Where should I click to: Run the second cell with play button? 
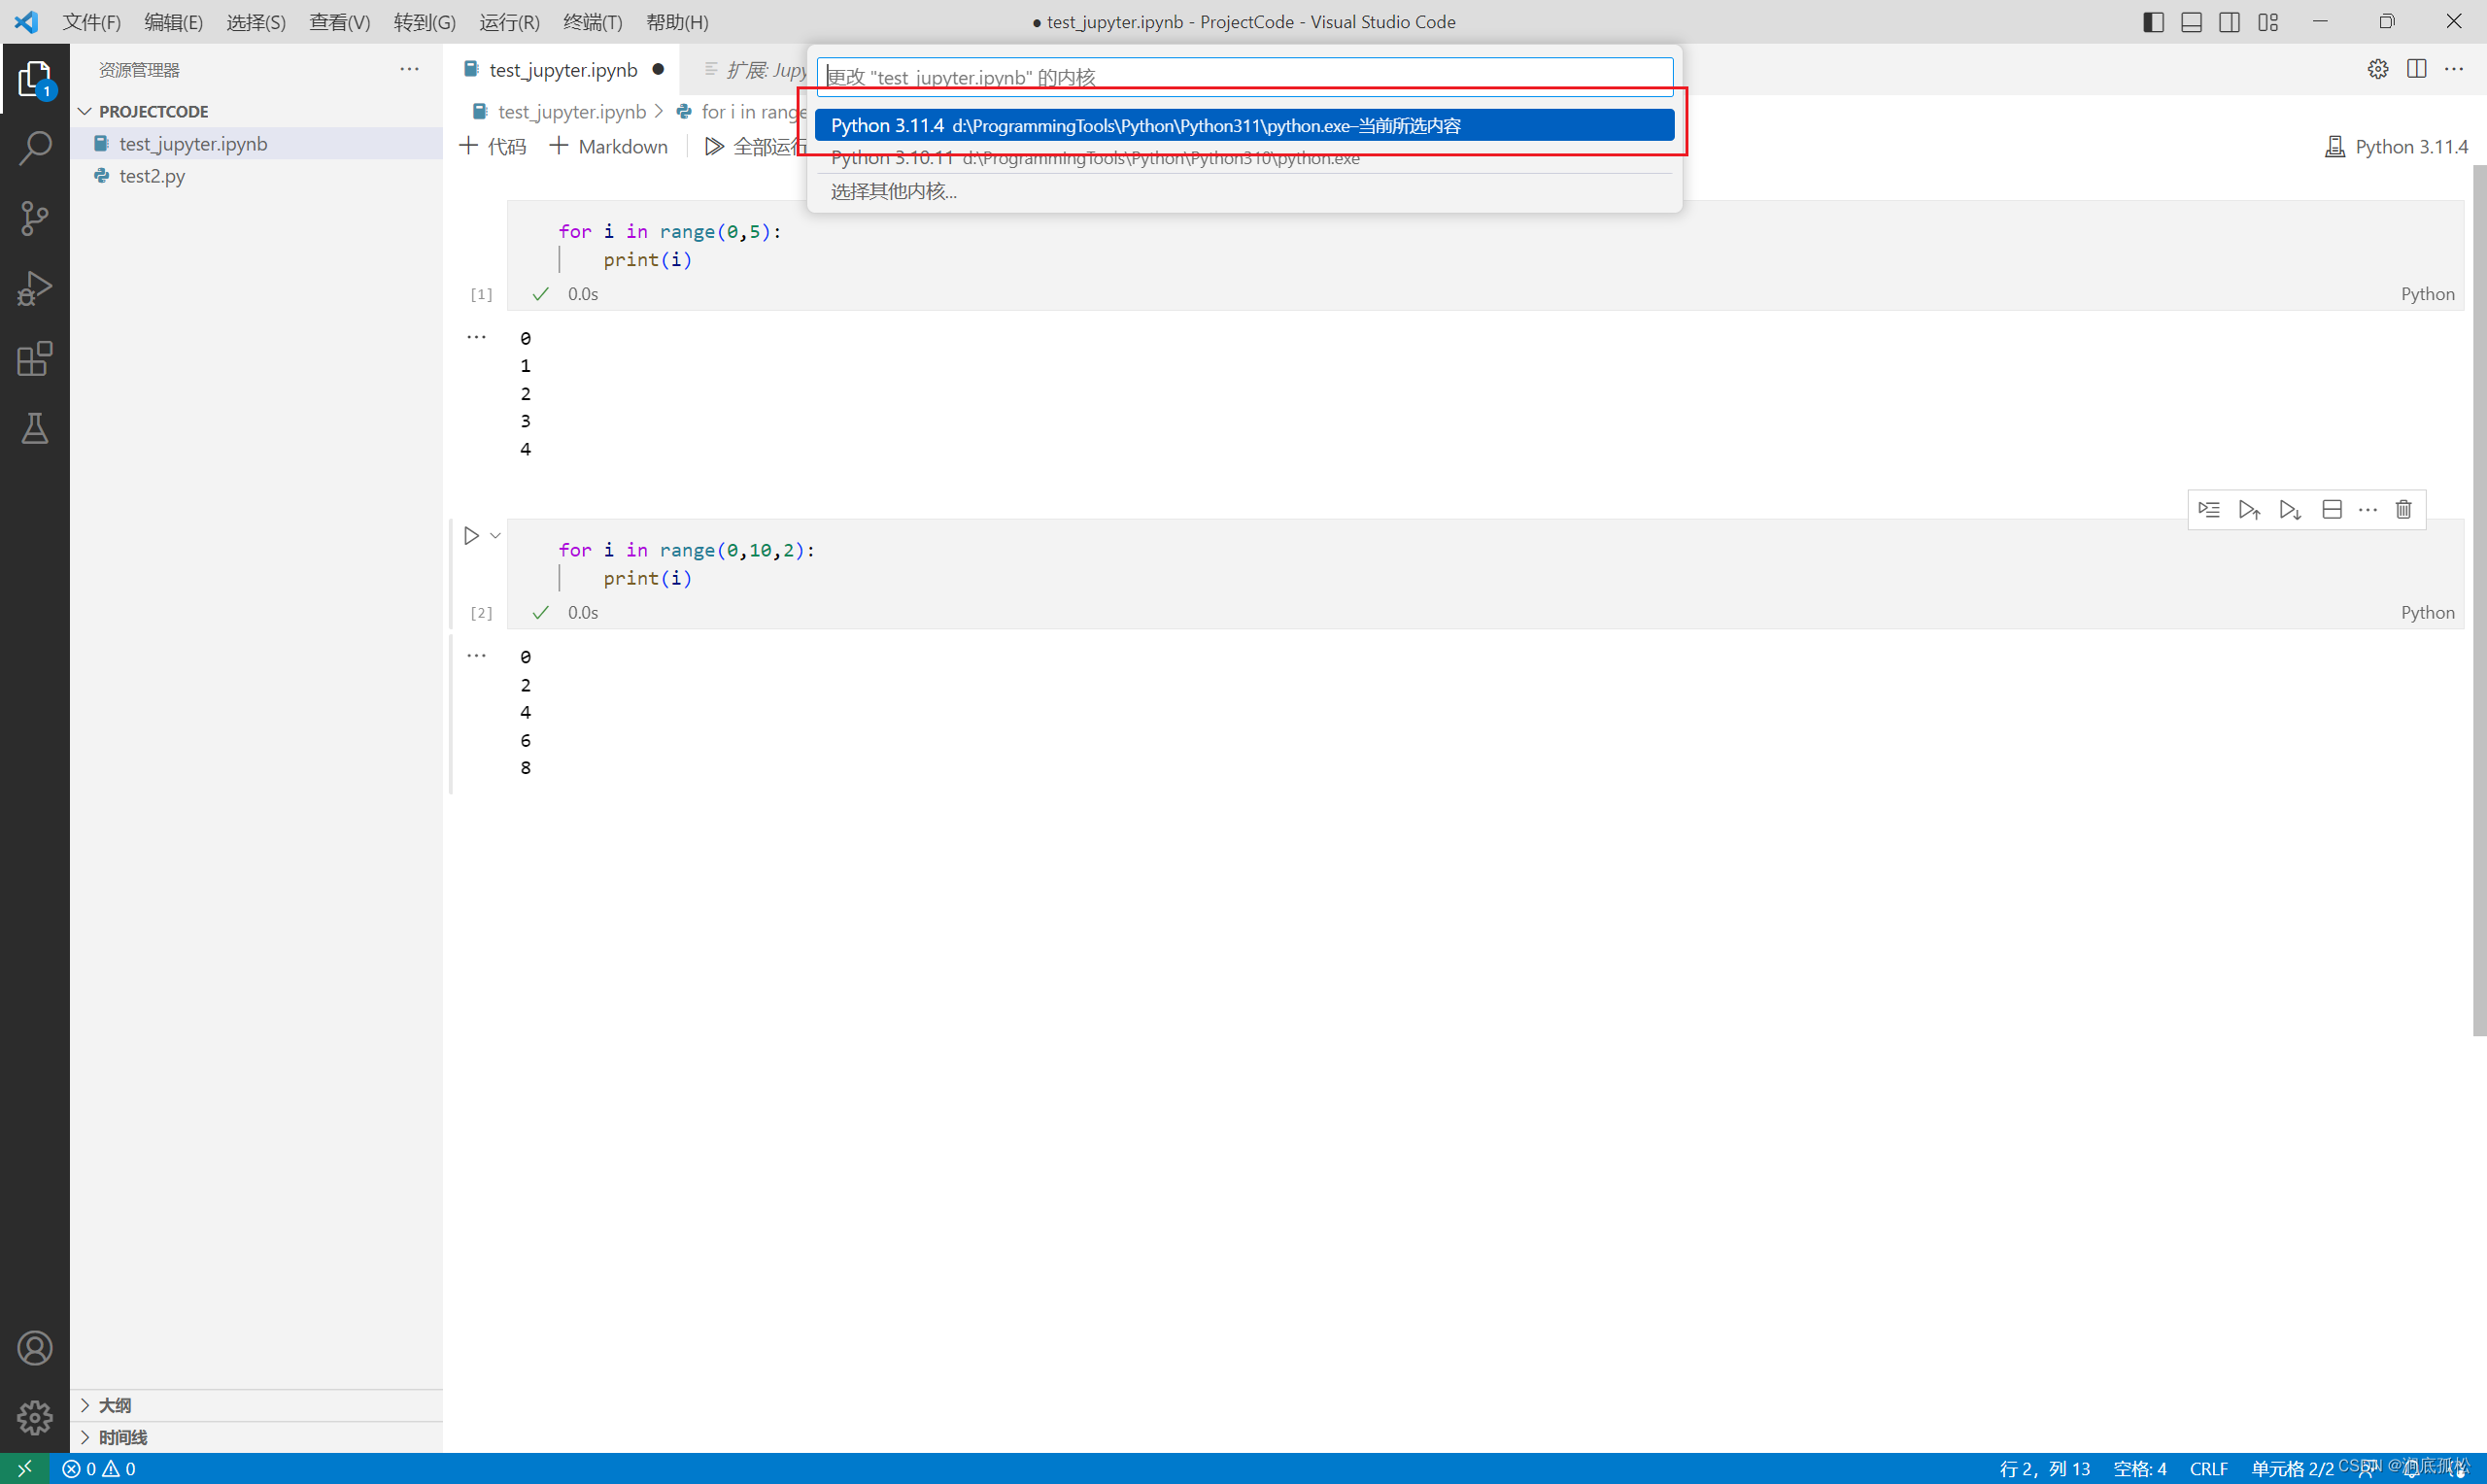click(471, 536)
